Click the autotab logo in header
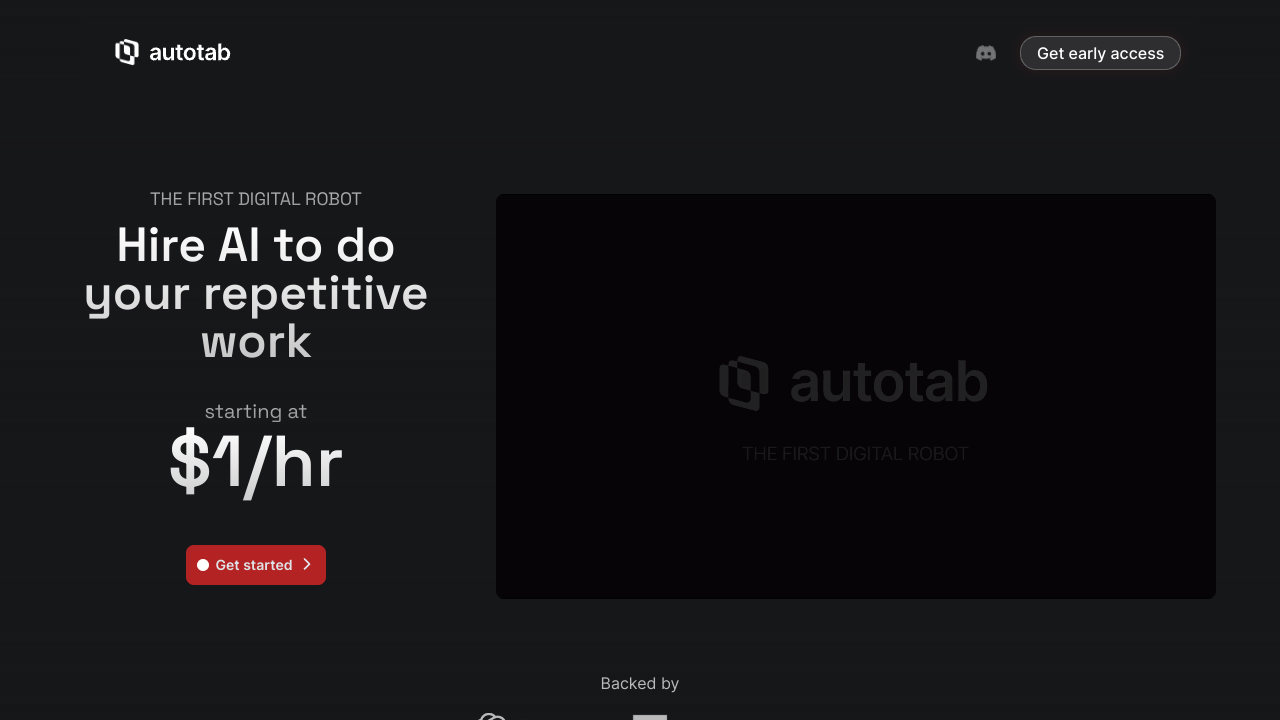The image size is (1280, 720). [x=173, y=52]
